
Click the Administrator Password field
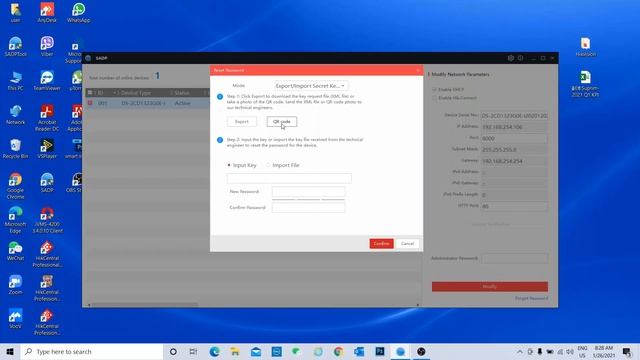[514, 258]
